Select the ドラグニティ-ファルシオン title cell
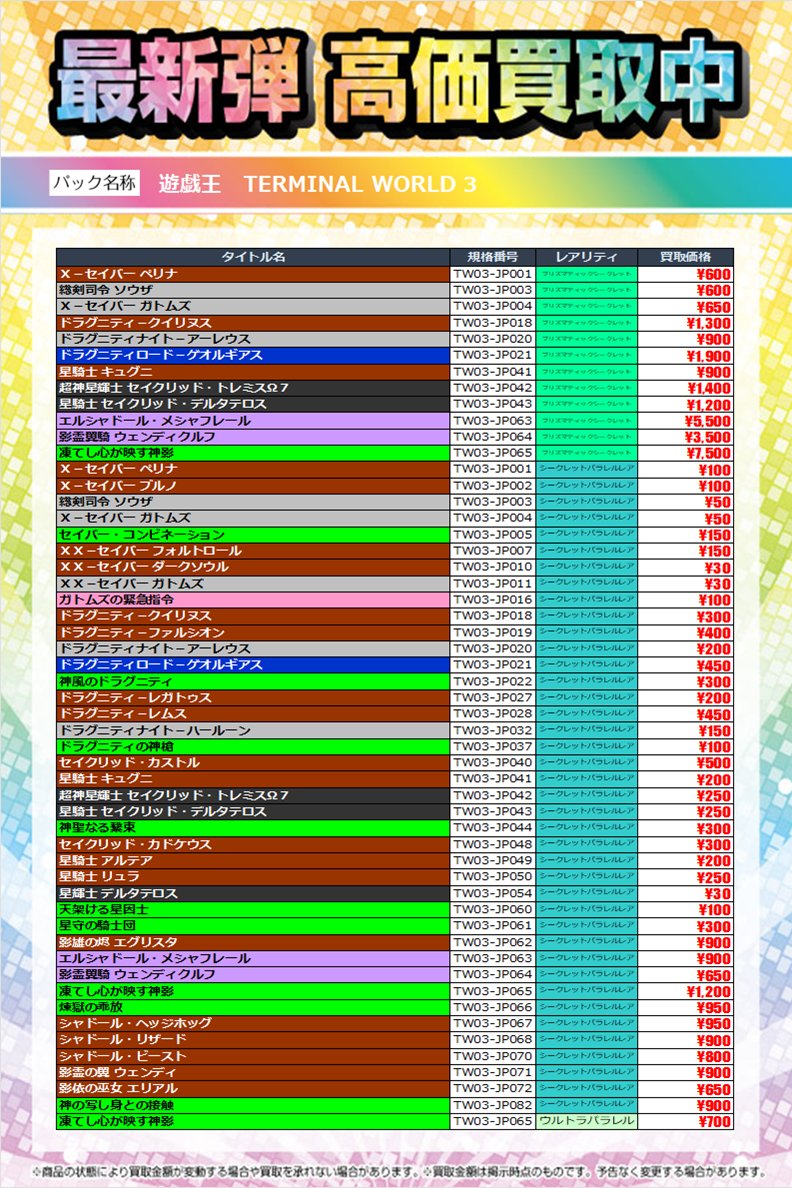This screenshot has width=792, height=1188. (253, 632)
